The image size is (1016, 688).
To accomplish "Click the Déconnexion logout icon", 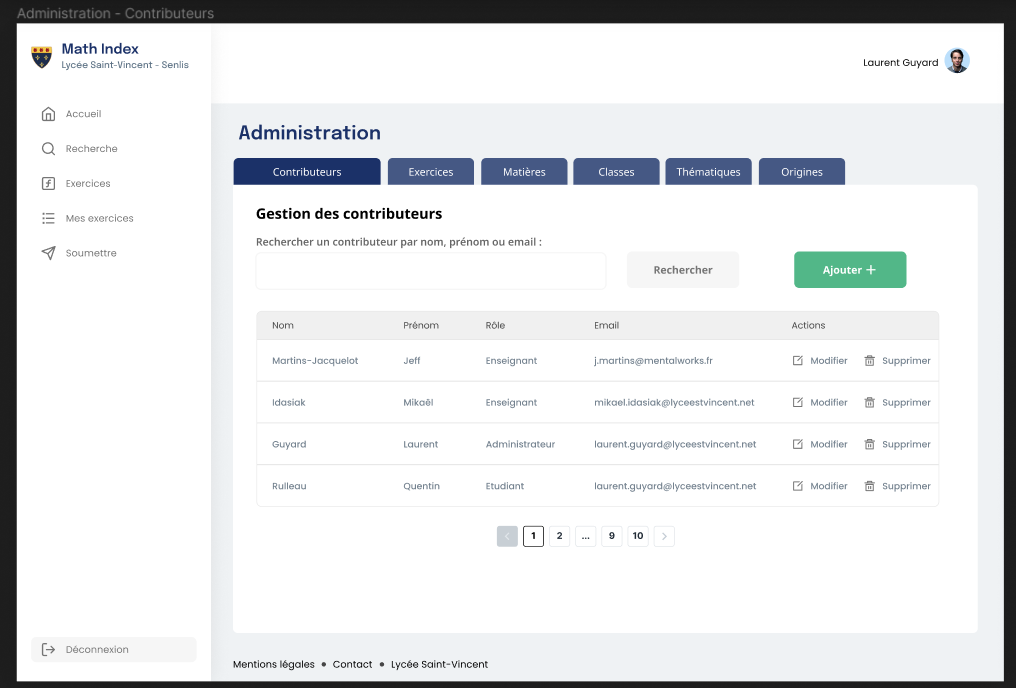I will point(48,650).
